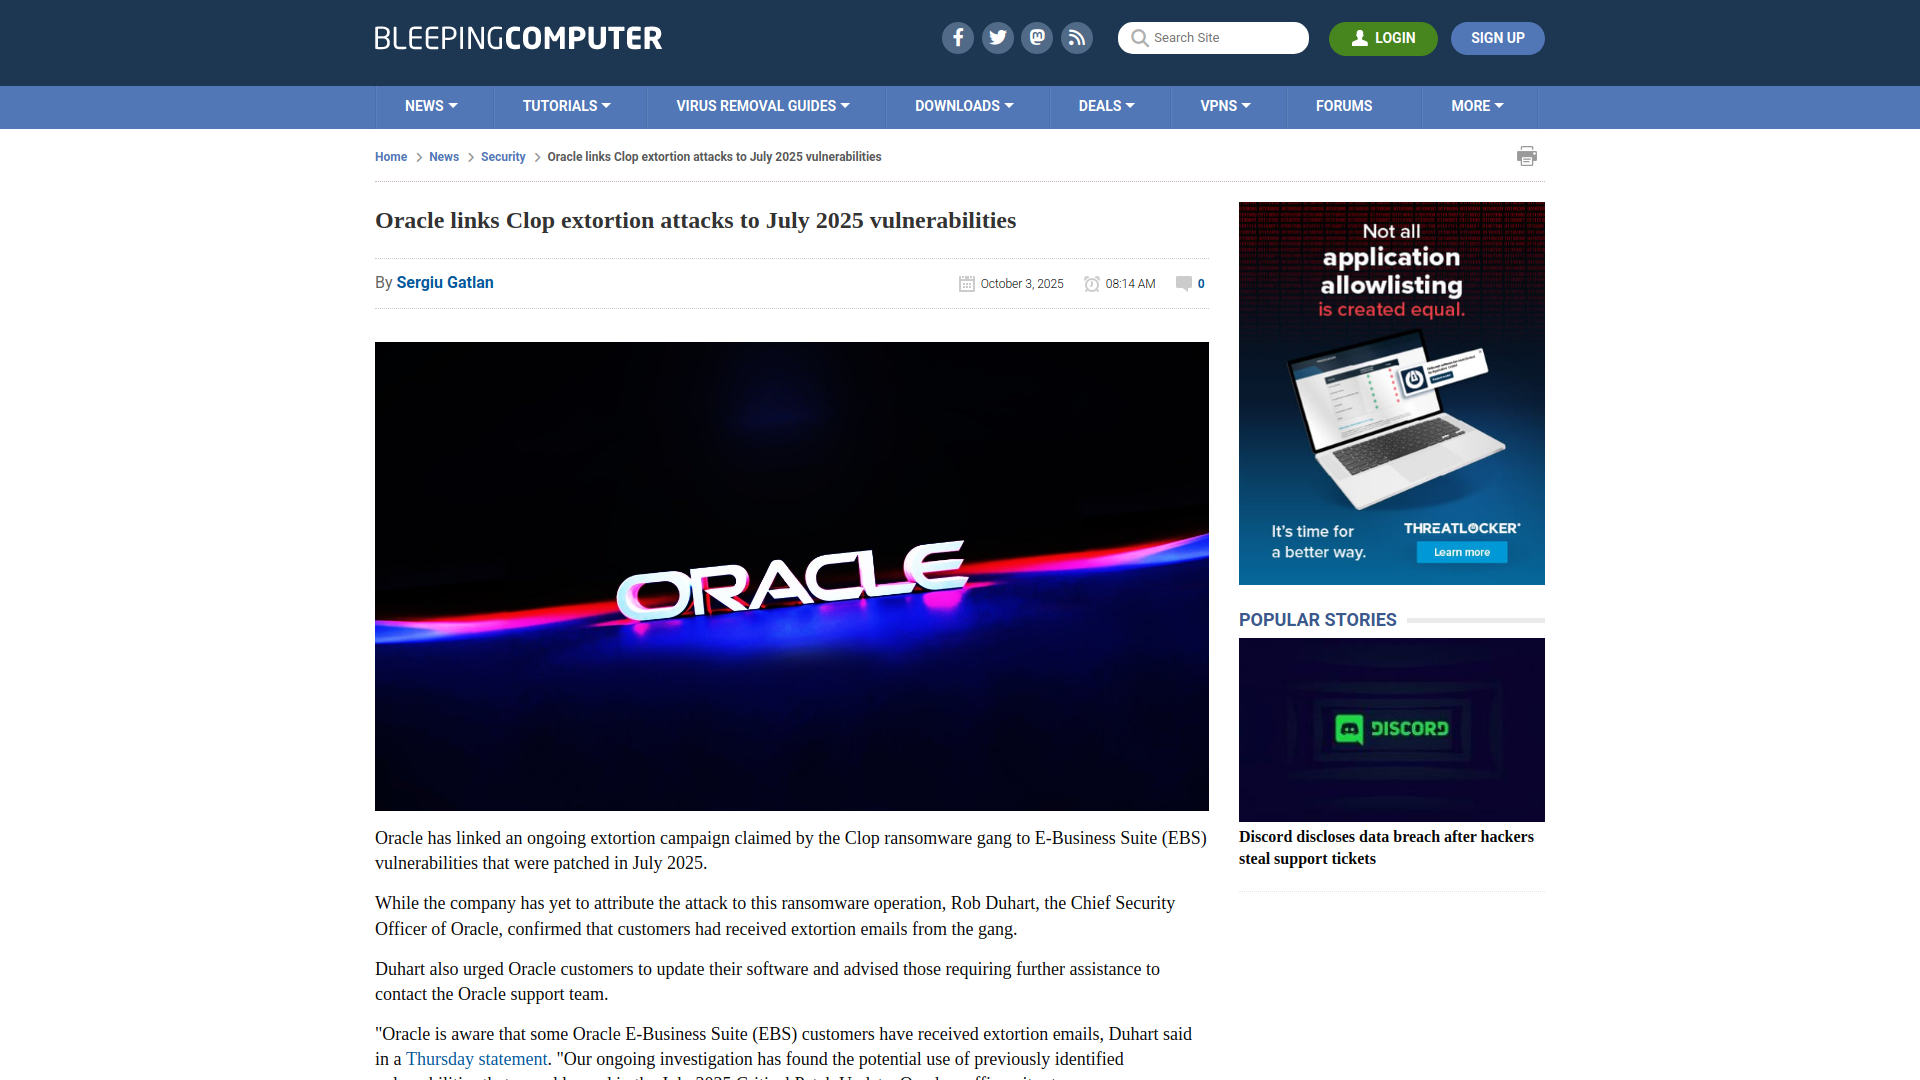Viewport: 1920px width, 1080px height.
Task: Open the RSS feed icon
Action: click(1077, 38)
